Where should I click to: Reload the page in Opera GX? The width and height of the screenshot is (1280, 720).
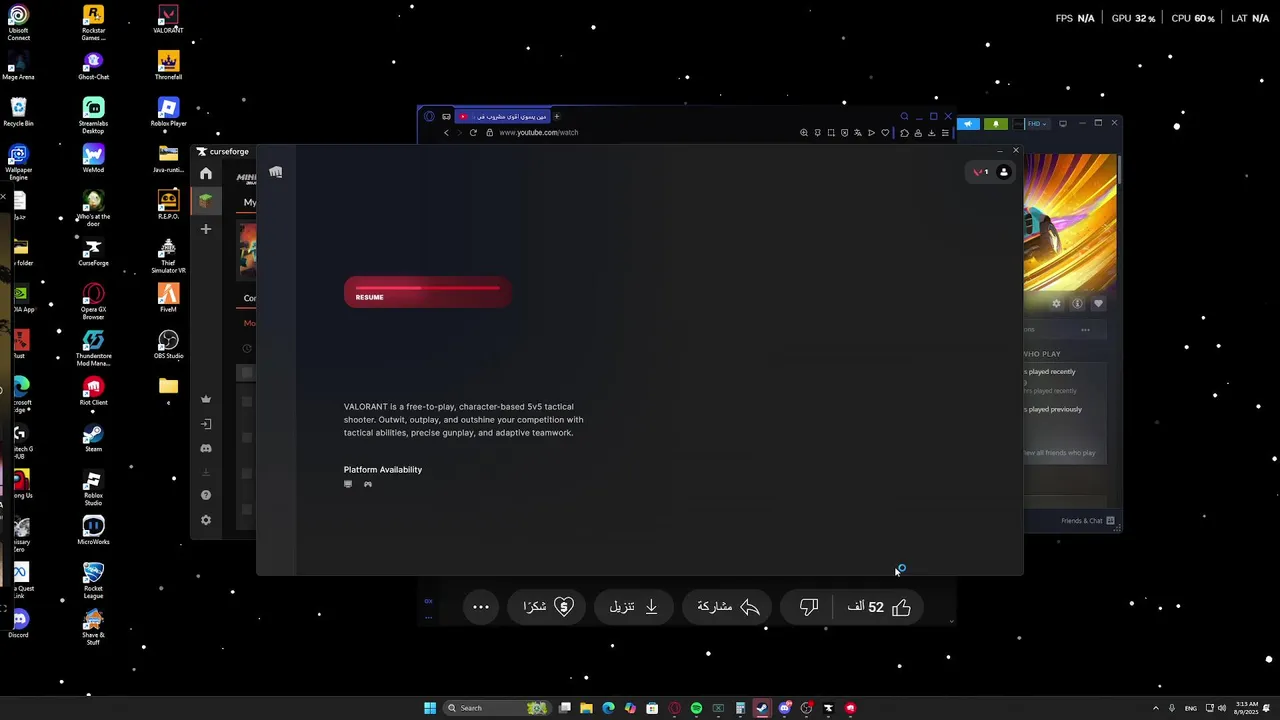coord(473,132)
